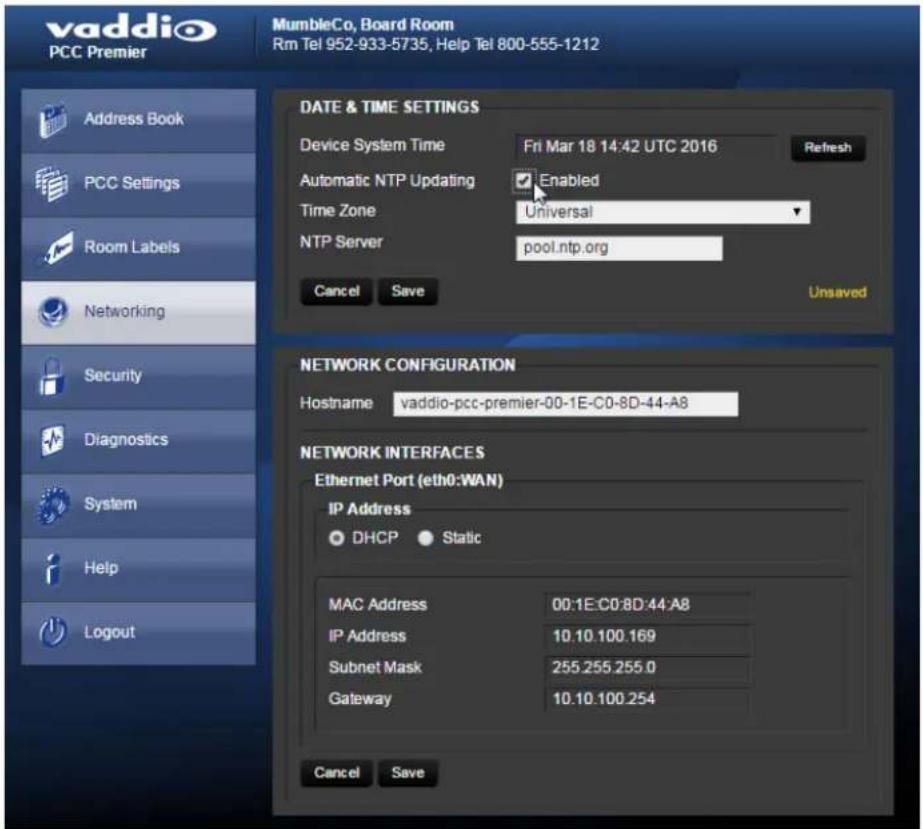Viewport: 923px width, 829px height.
Task: Click the NTP Server input field
Action: tap(619, 248)
